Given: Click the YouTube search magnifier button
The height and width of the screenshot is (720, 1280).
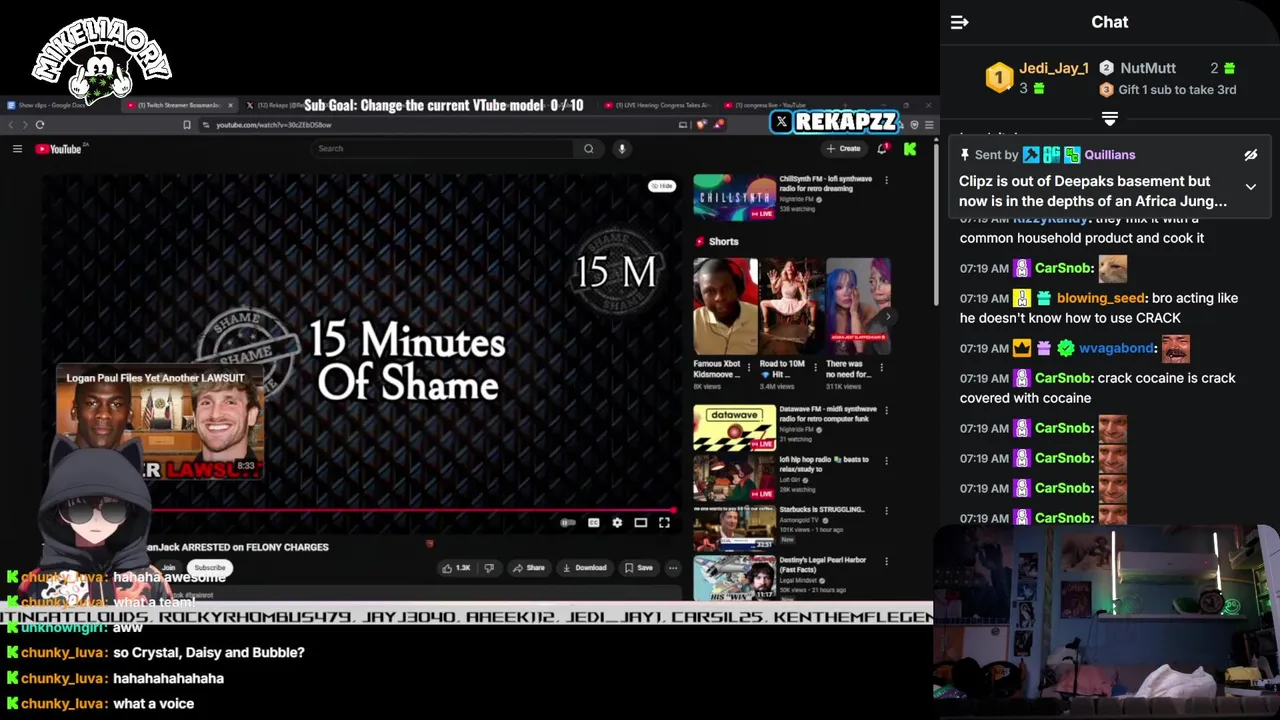Looking at the screenshot, I should (x=589, y=149).
